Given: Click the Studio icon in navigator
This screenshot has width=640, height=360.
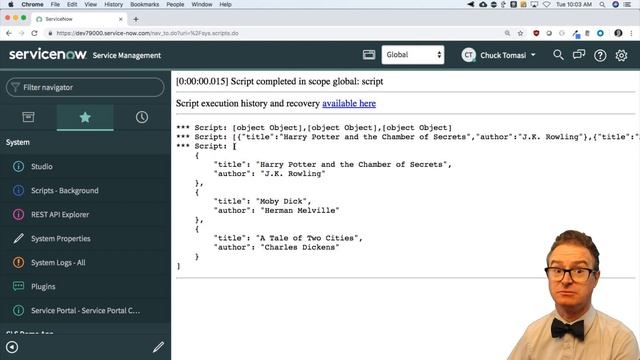Looking at the screenshot, I should [18, 167].
